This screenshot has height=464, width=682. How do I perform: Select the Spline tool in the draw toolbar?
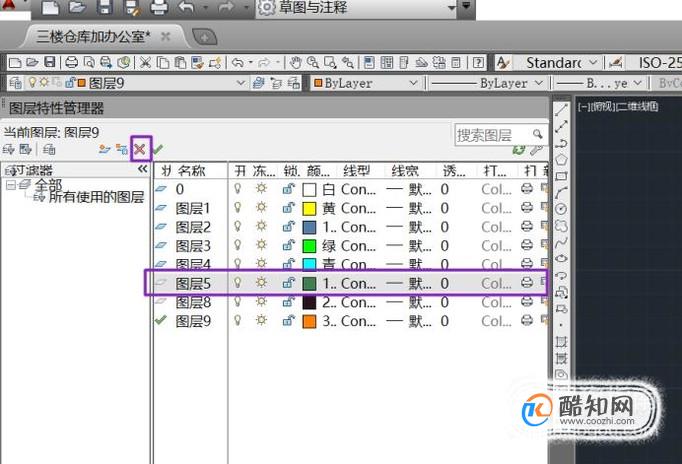561,242
